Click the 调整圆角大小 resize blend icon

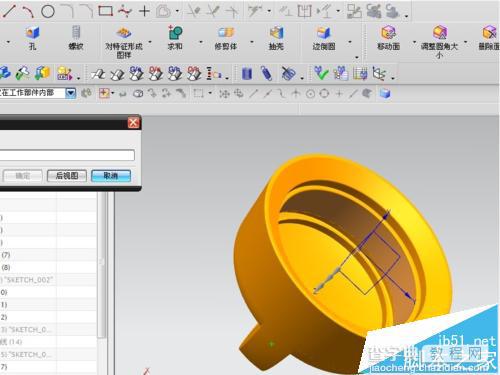point(440,33)
